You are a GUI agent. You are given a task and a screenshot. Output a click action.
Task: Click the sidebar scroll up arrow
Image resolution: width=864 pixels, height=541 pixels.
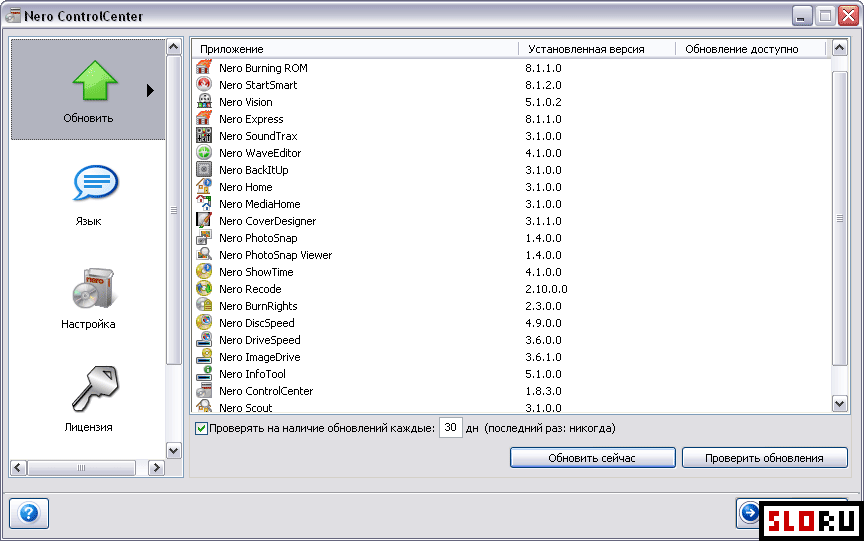pos(174,47)
